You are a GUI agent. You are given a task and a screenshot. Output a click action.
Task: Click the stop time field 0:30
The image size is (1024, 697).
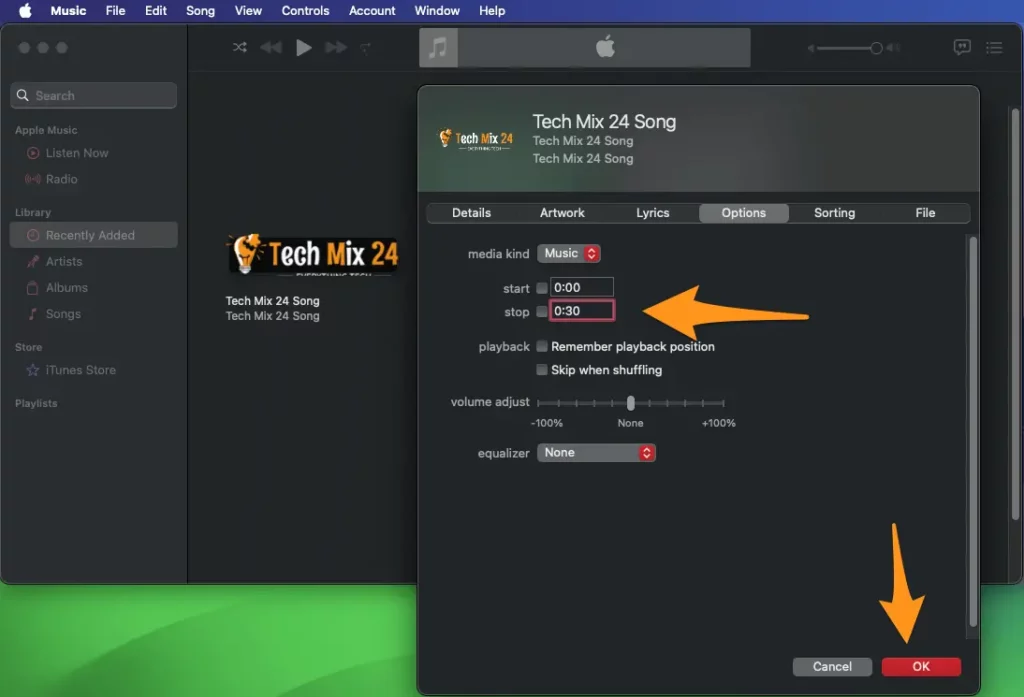pos(581,311)
